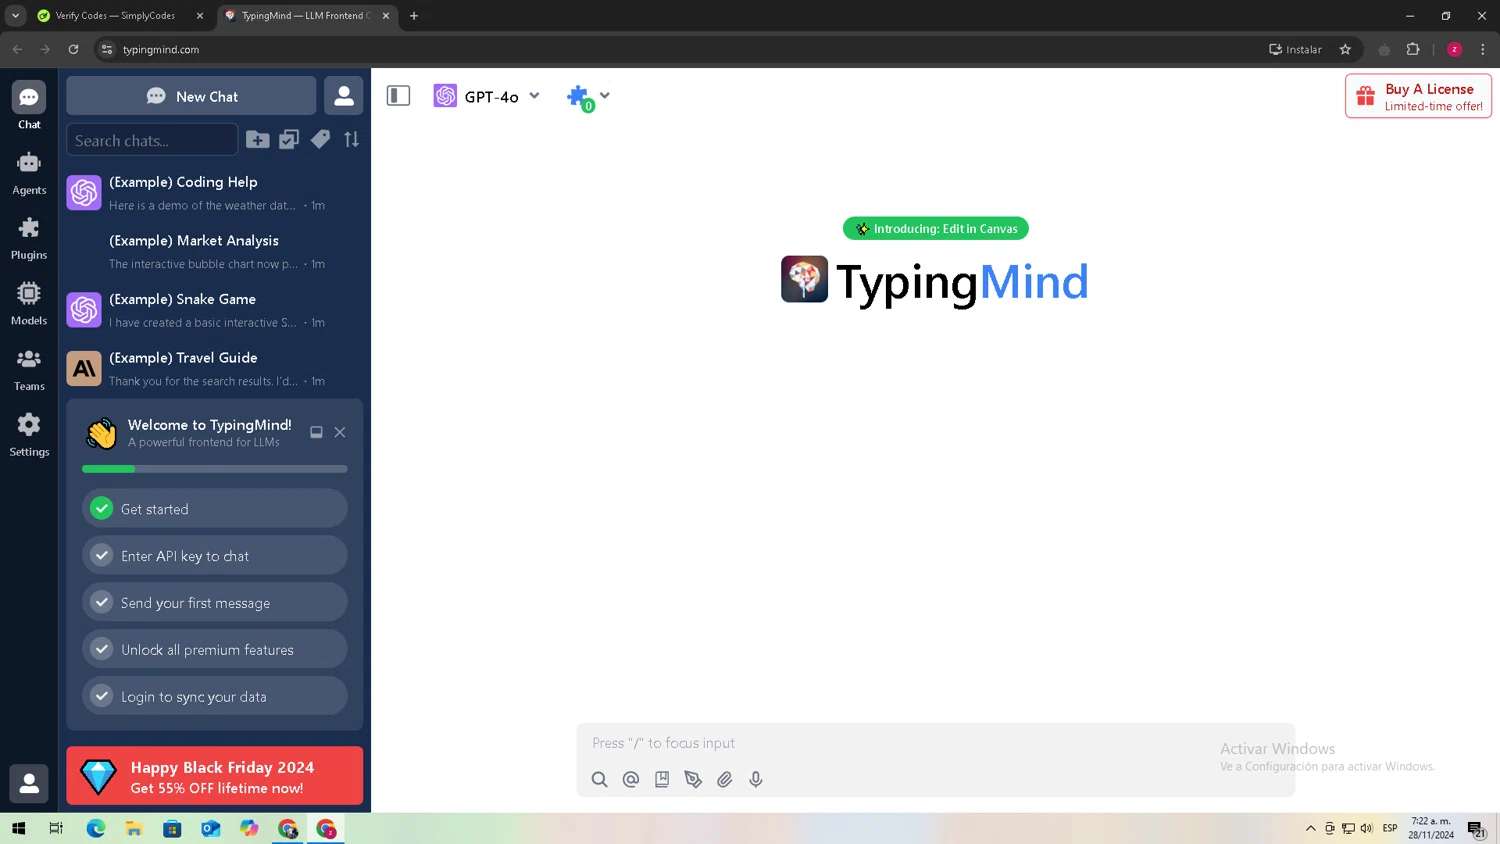Click the search icon in chat input

pyautogui.click(x=599, y=779)
